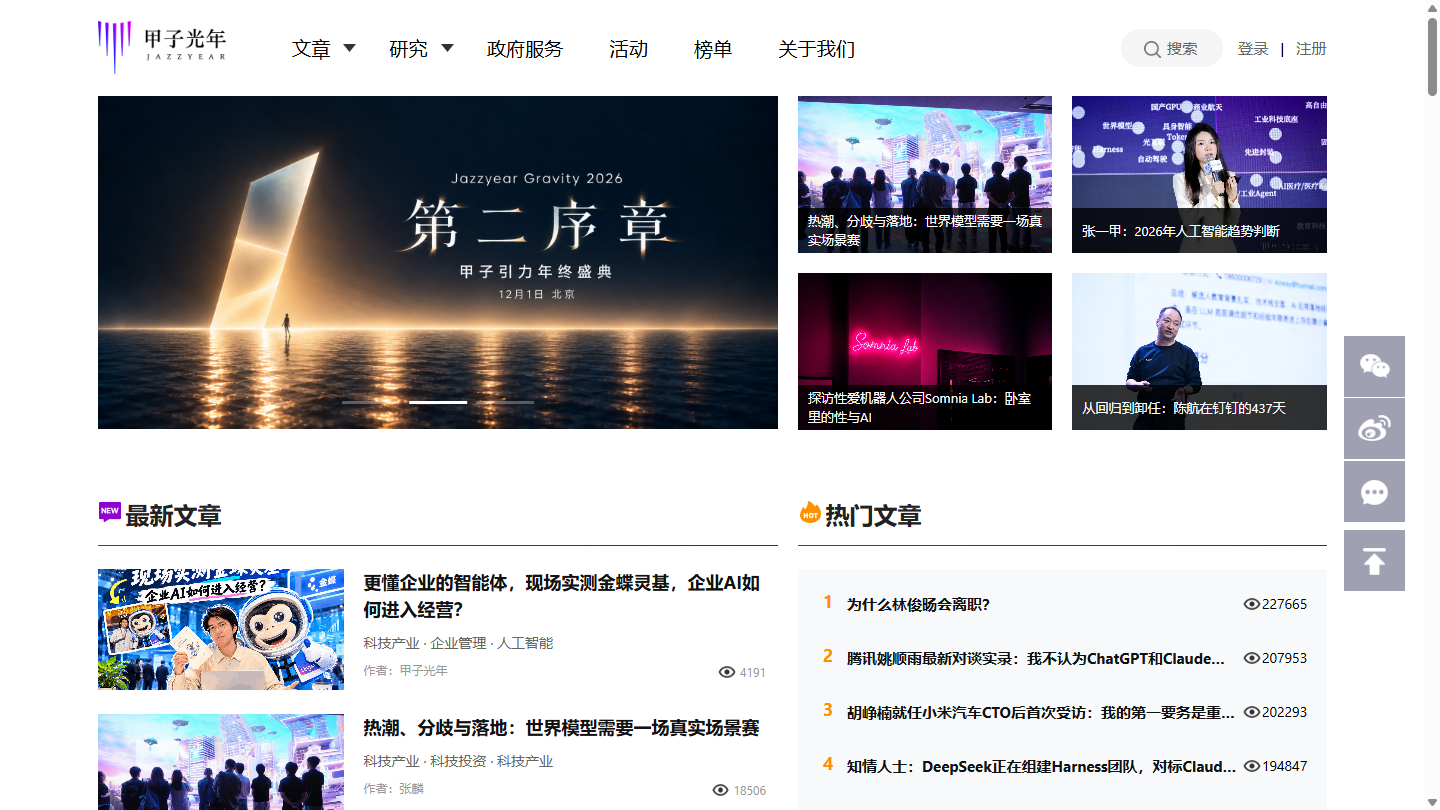Expand the 文章 dropdown arrow
This screenshot has width=1440, height=810.
click(349, 47)
